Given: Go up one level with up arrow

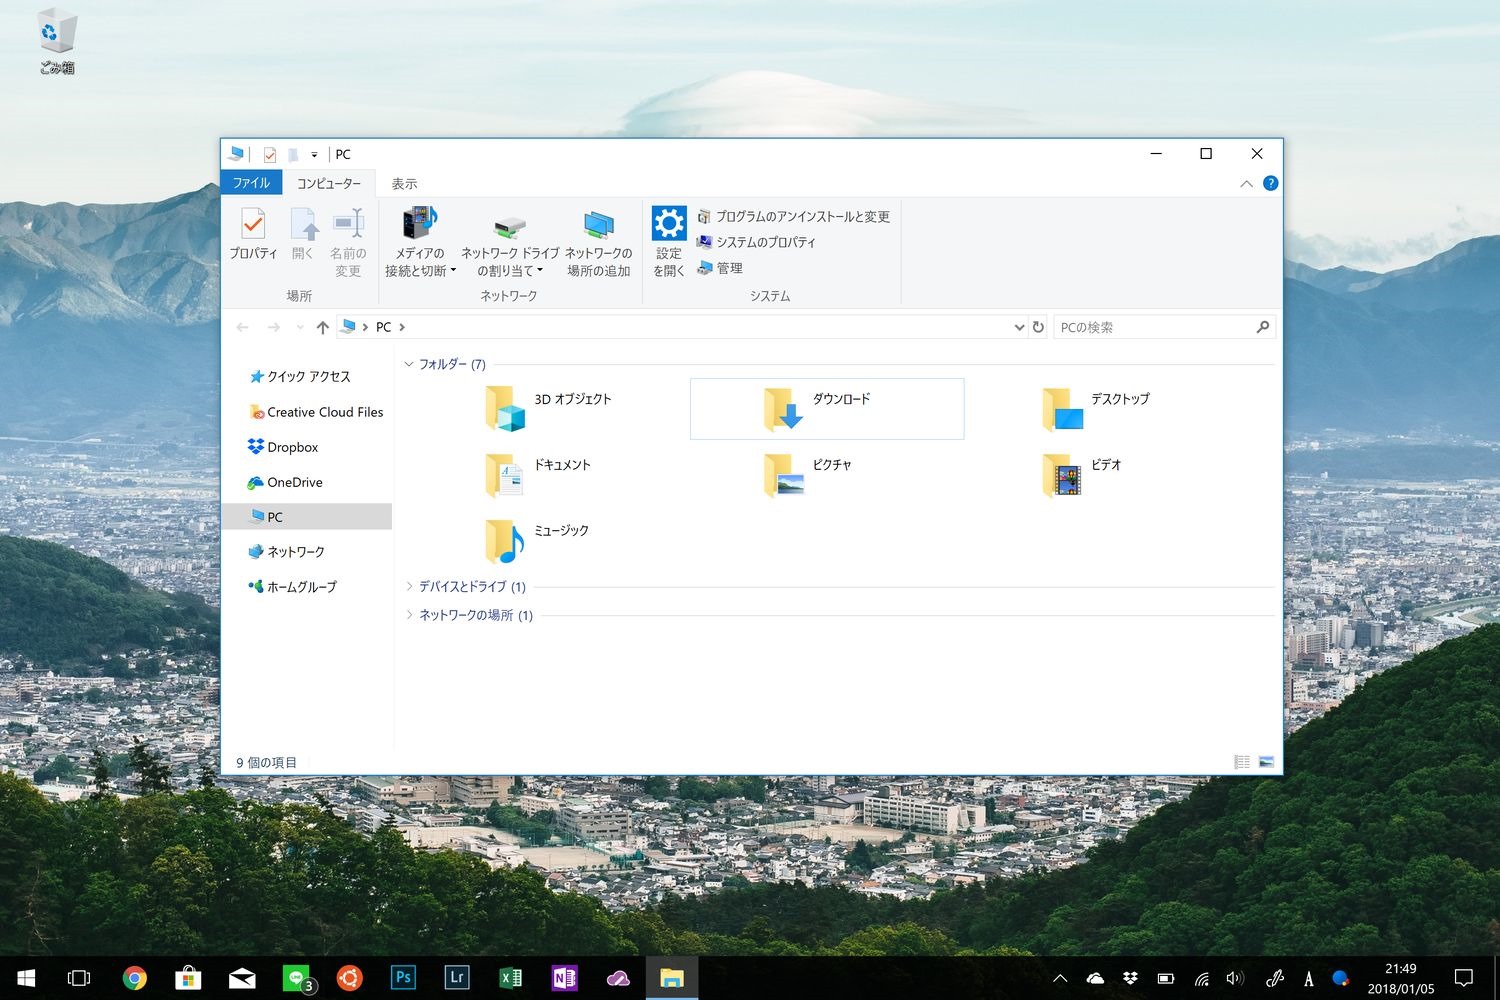Looking at the screenshot, I should (x=322, y=327).
